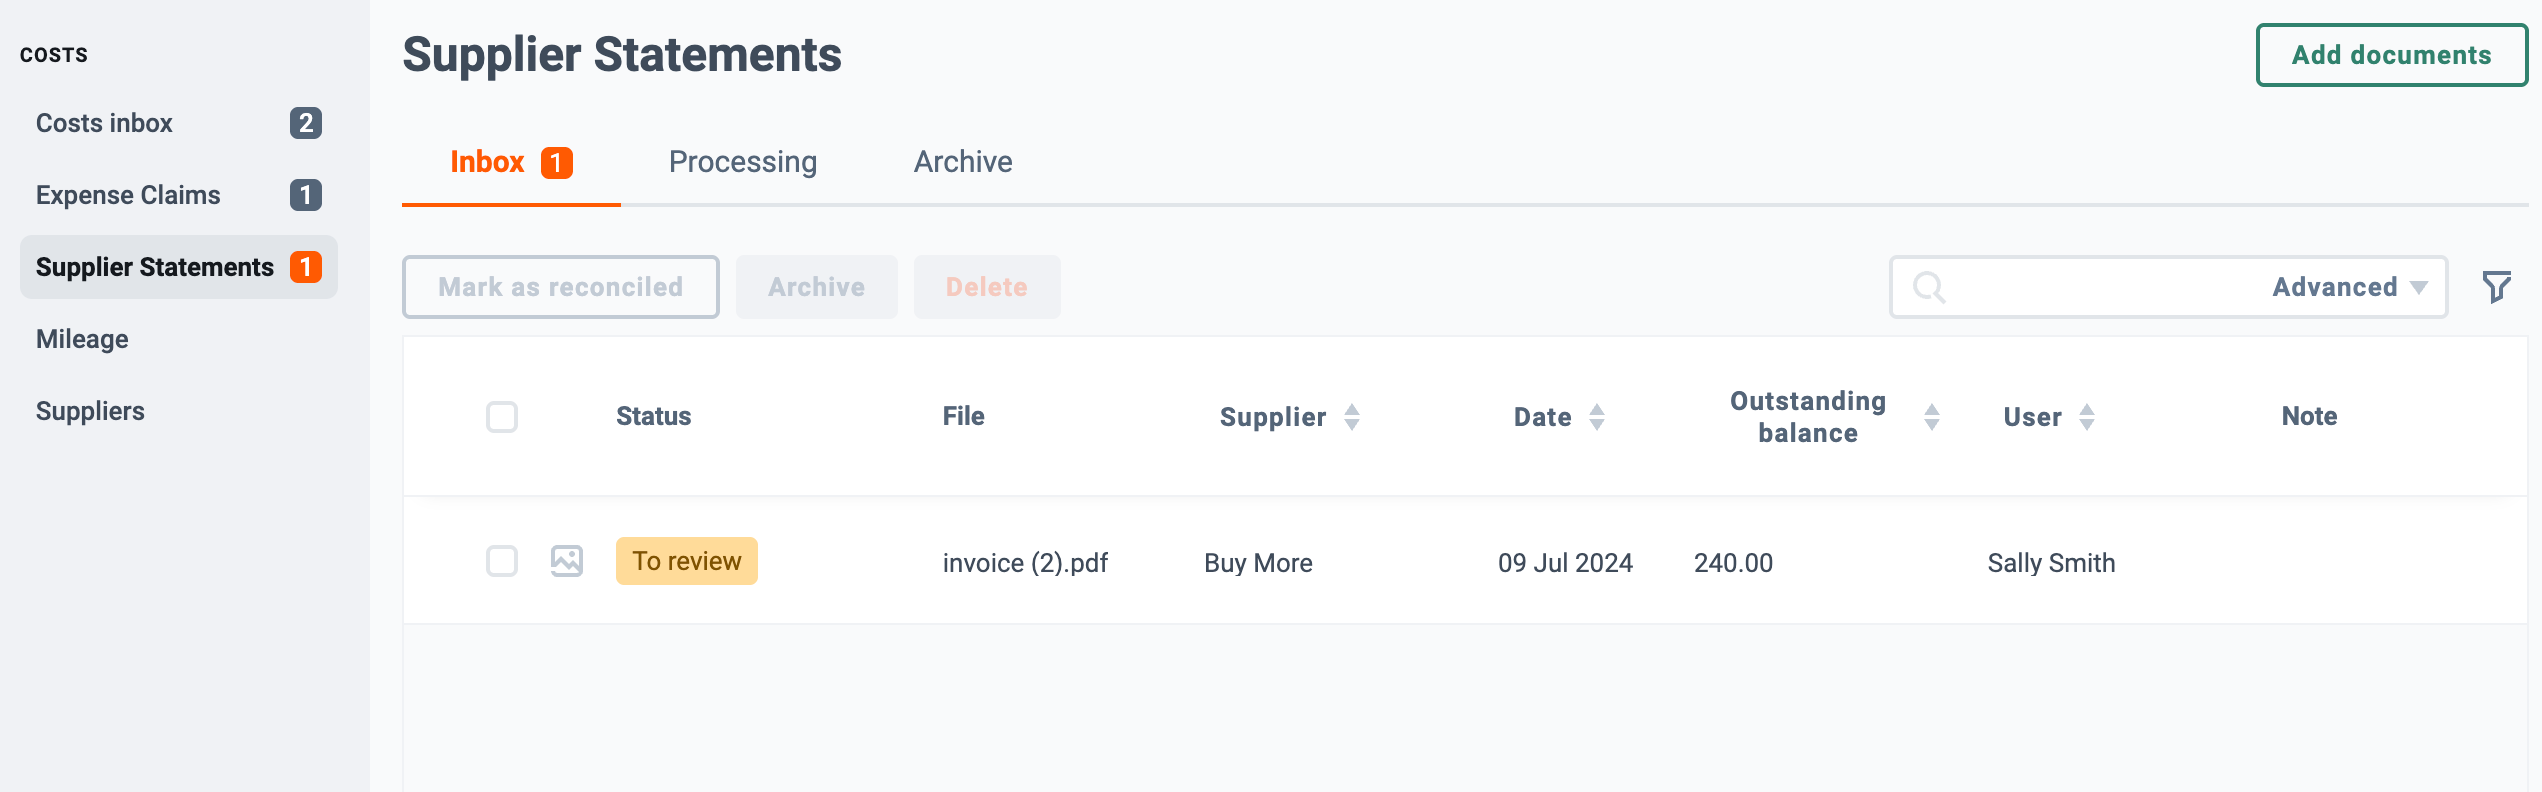
Task: Click the search magnifier icon
Action: coord(1929,288)
